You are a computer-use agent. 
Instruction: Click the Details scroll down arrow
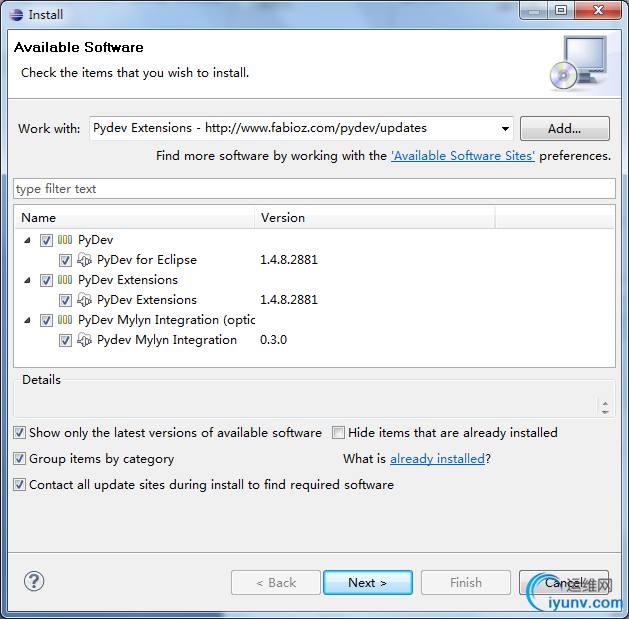coord(605,412)
